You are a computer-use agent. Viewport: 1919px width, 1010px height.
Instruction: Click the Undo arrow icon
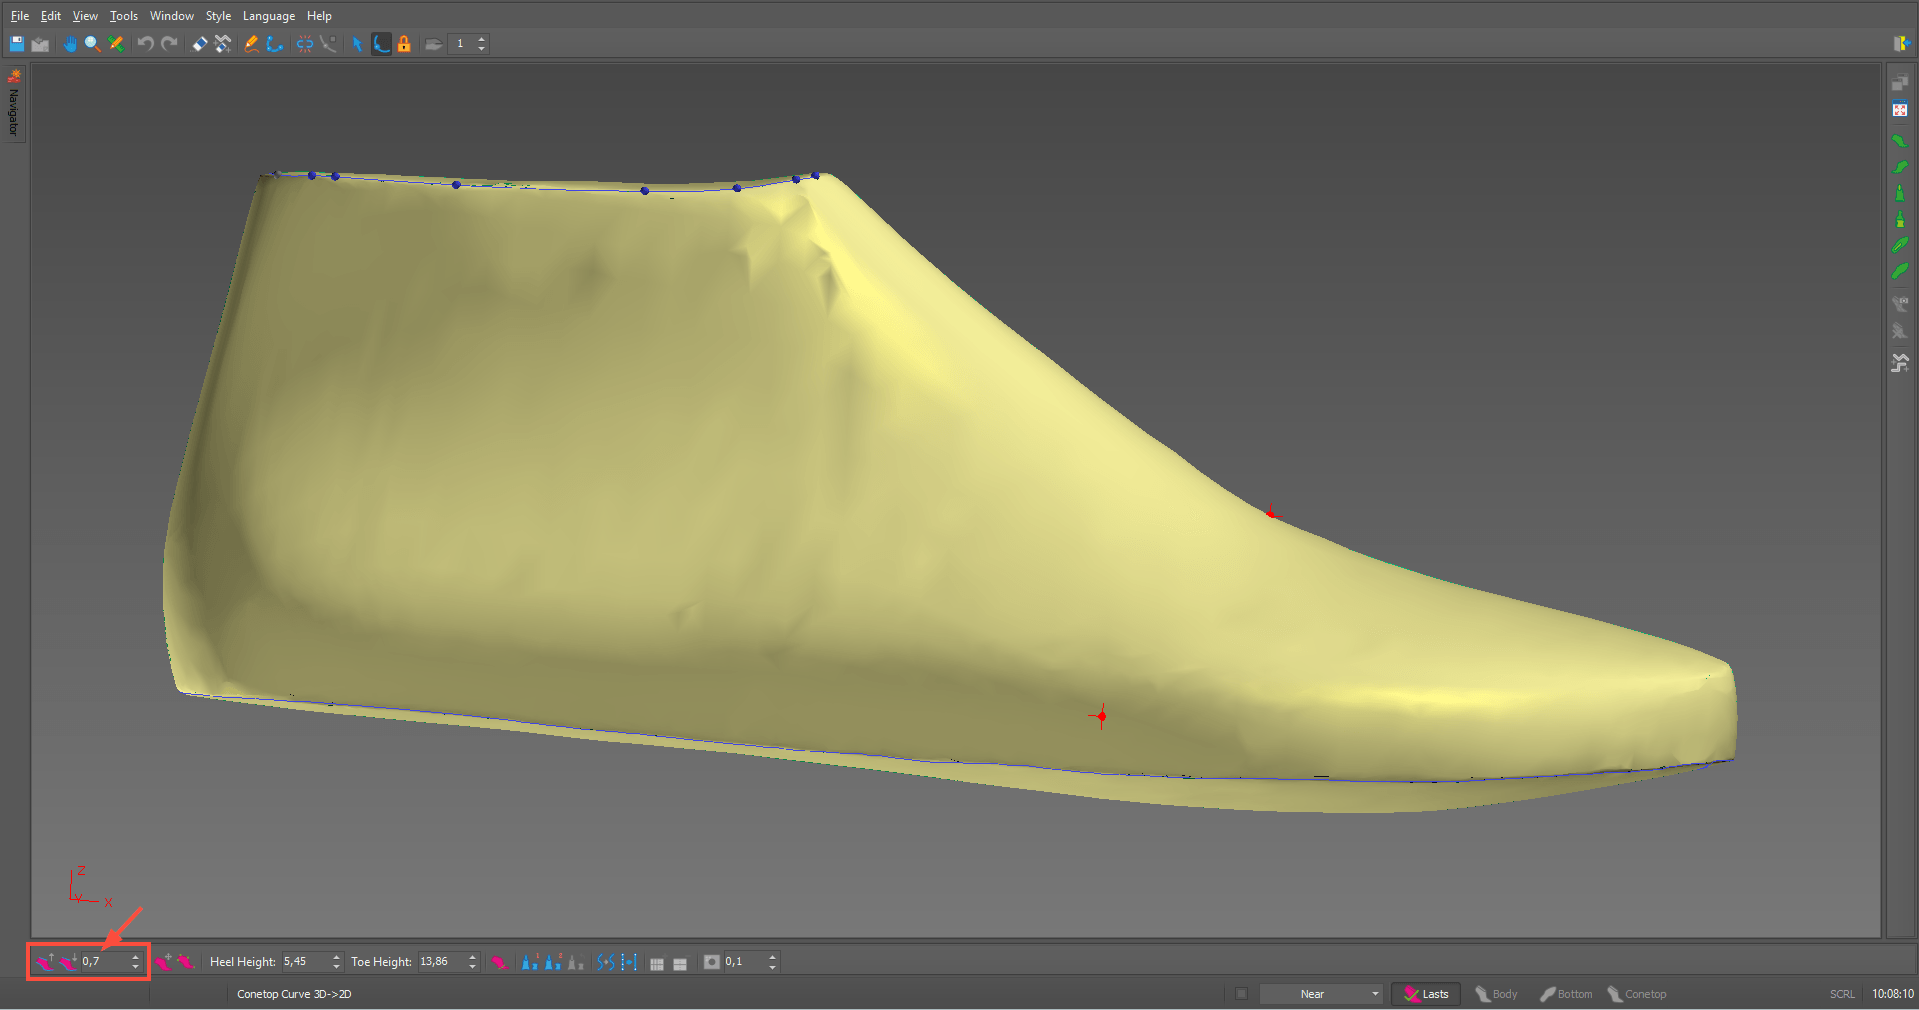(x=146, y=44)
